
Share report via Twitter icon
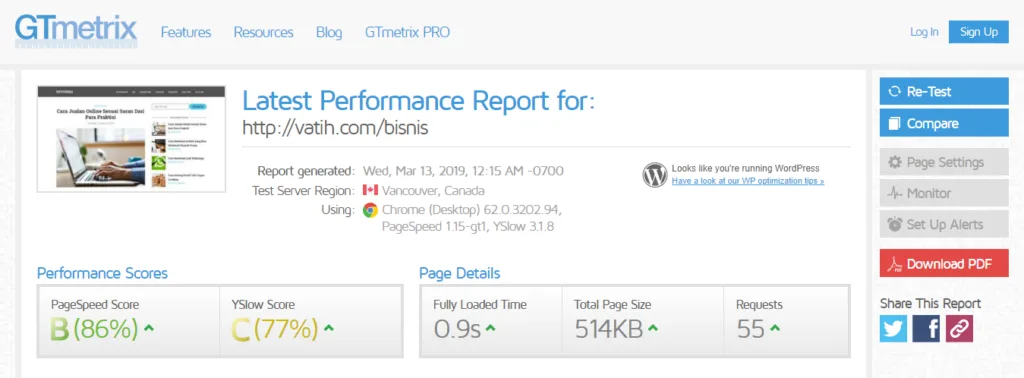(x=893, y=329)
